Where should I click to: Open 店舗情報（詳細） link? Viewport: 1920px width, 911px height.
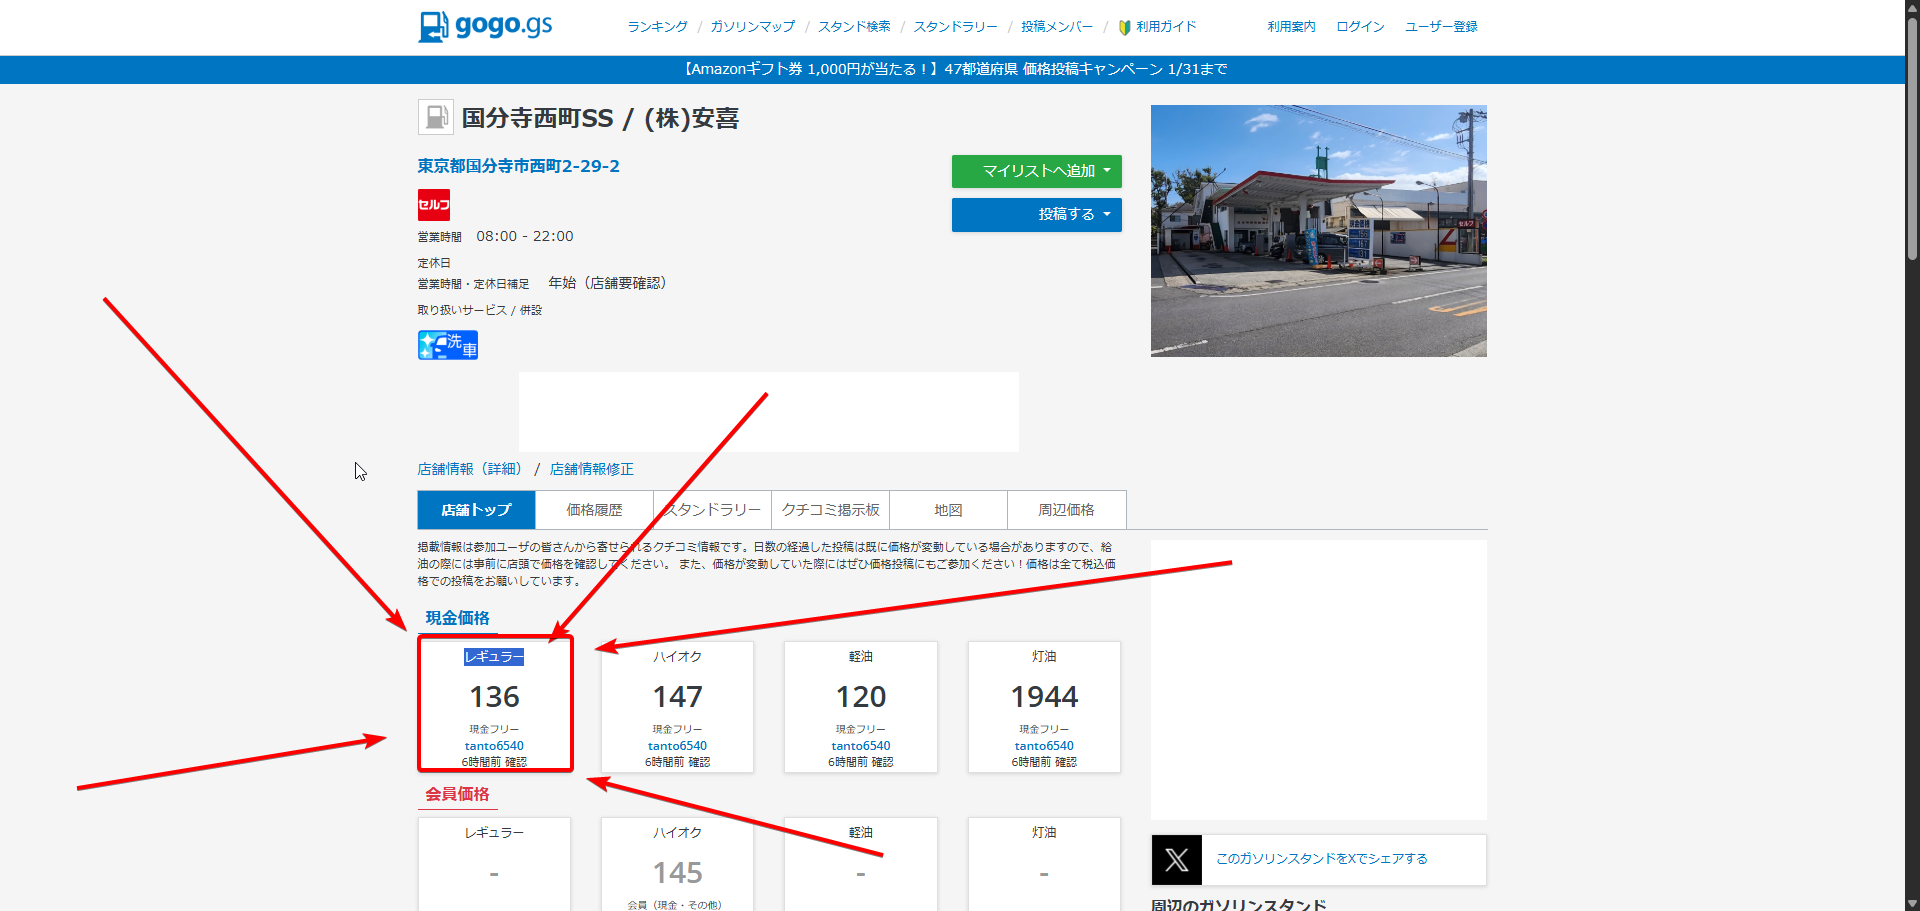point(472,469)
